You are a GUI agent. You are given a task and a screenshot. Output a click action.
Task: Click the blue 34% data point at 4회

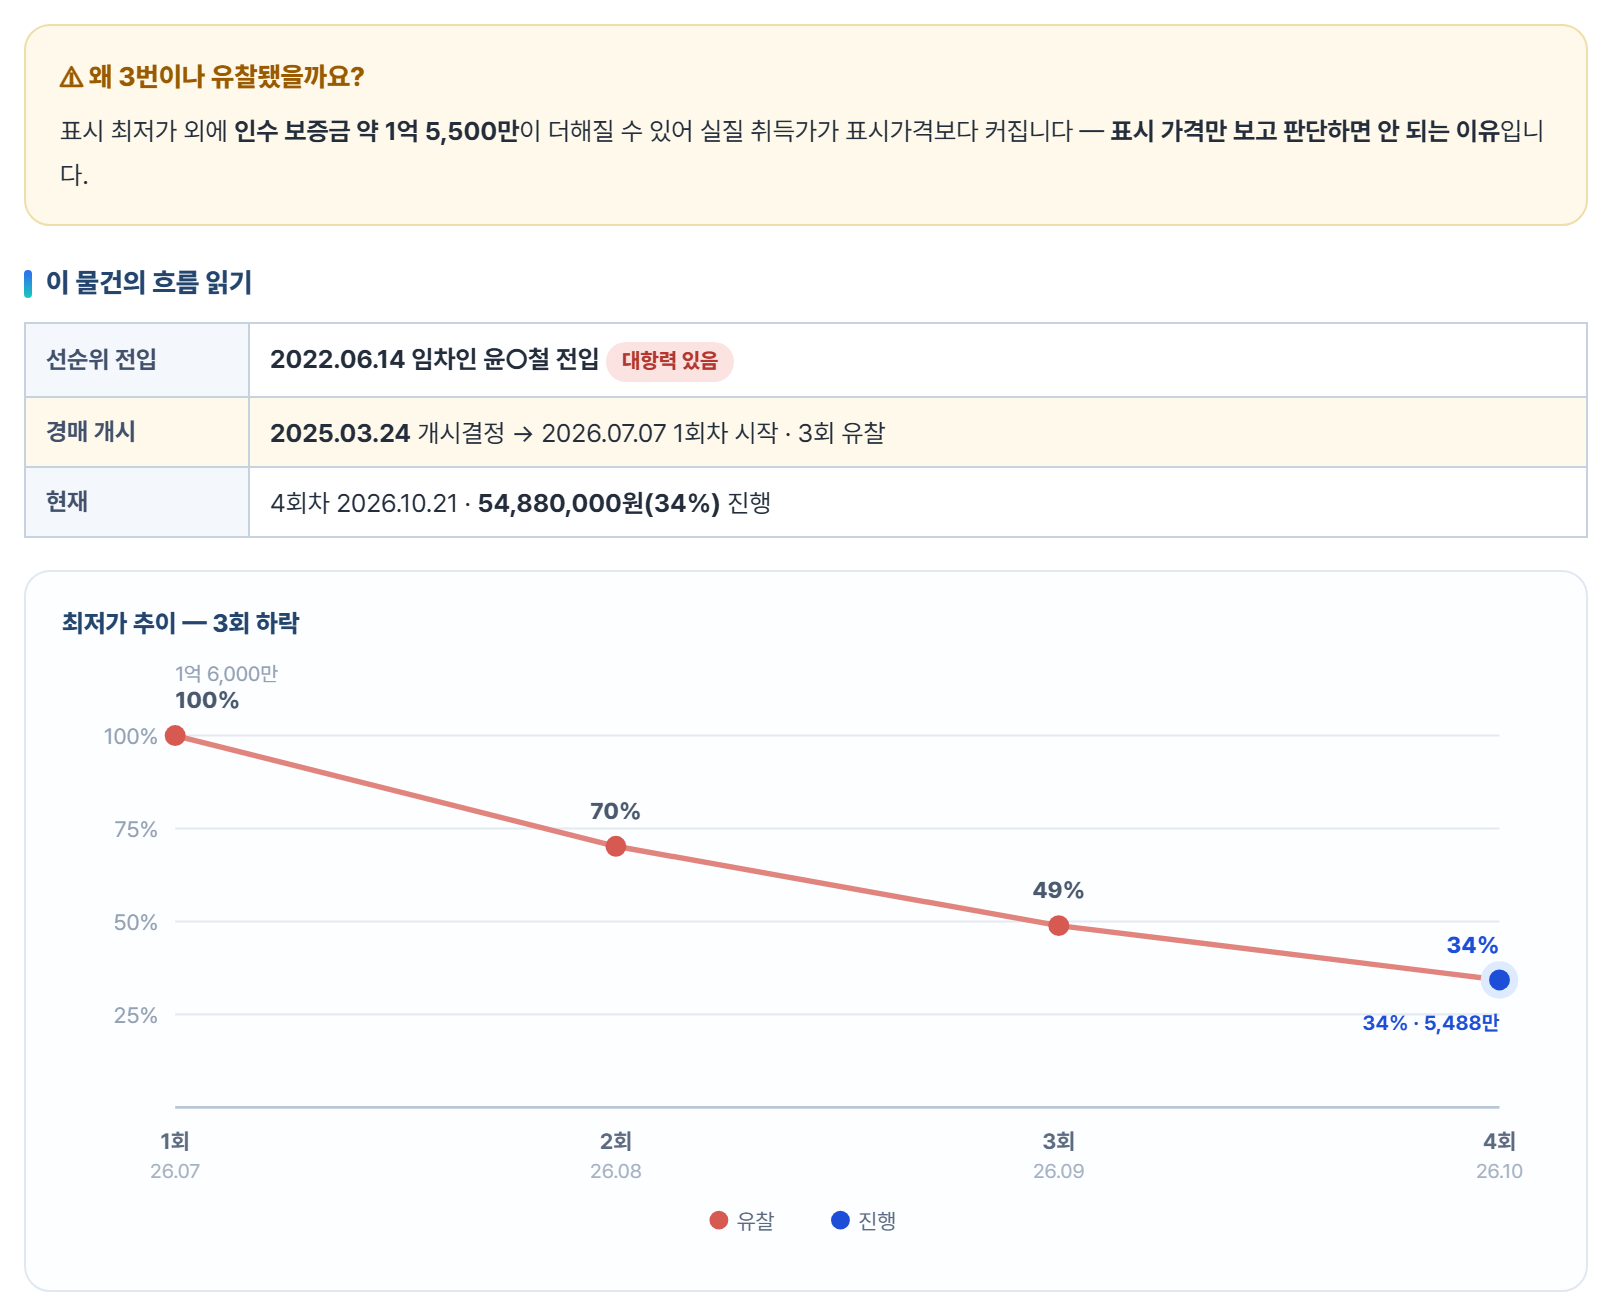pos(1499,980)
